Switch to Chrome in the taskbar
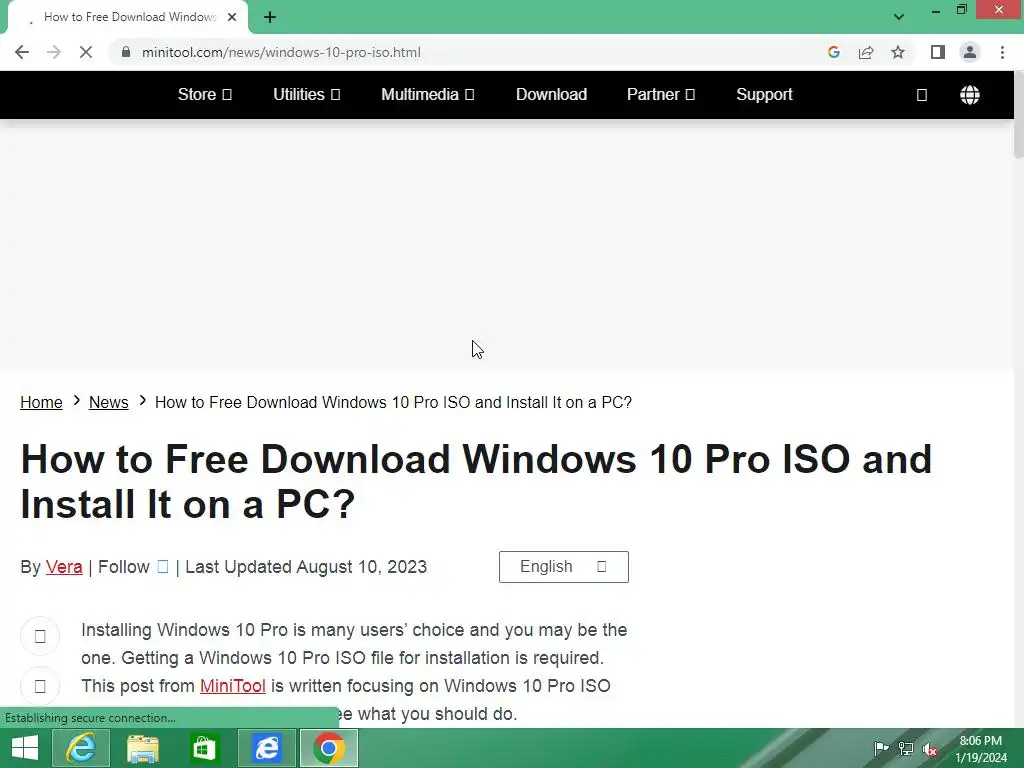This screenshot has height=768, width=1024. coord(328,748)
